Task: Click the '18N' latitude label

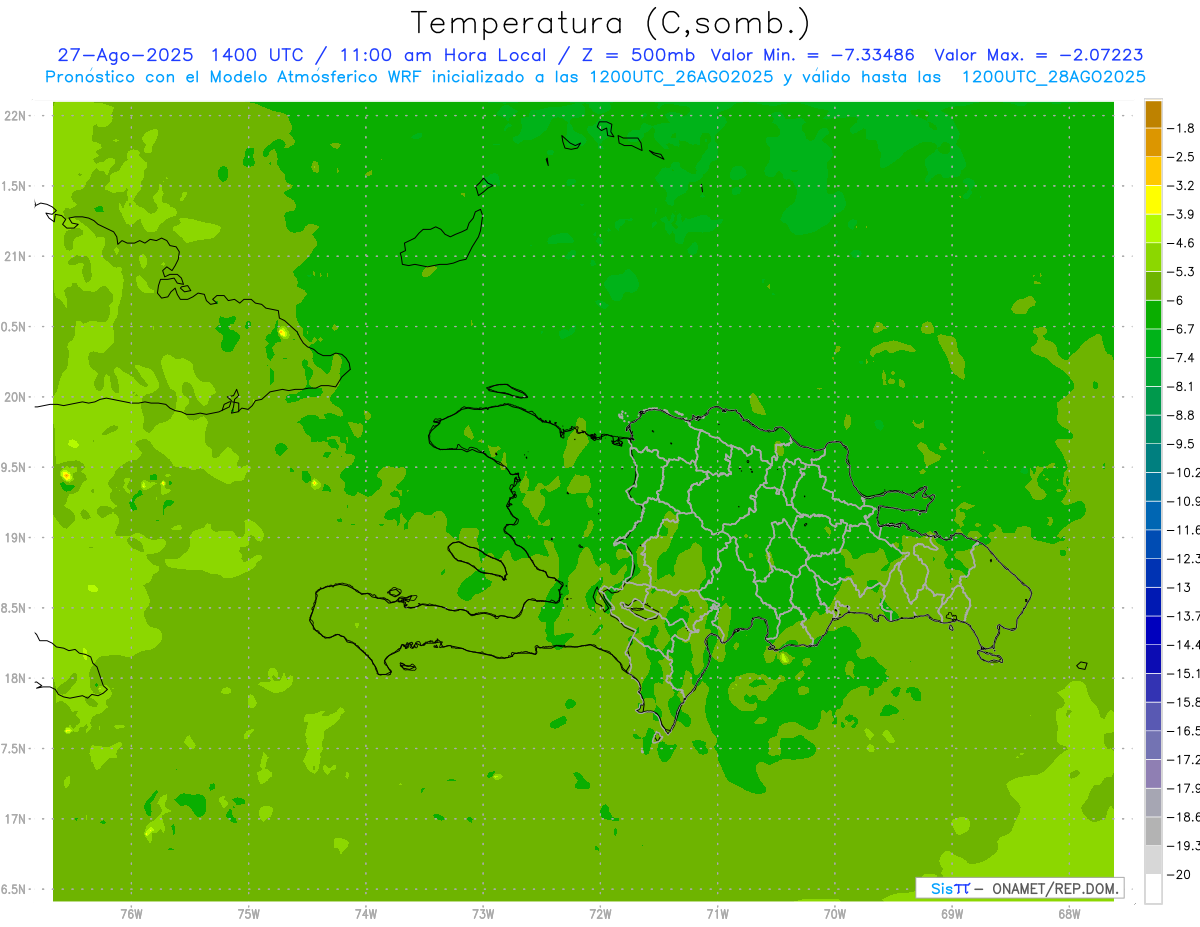Action: tap(16, 678)
